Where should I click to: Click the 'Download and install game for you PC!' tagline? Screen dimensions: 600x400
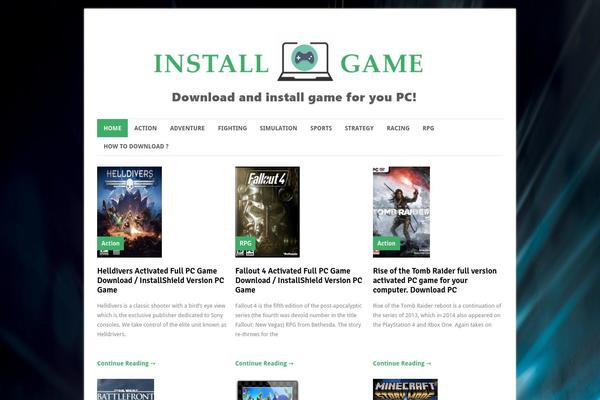[294, 97]
